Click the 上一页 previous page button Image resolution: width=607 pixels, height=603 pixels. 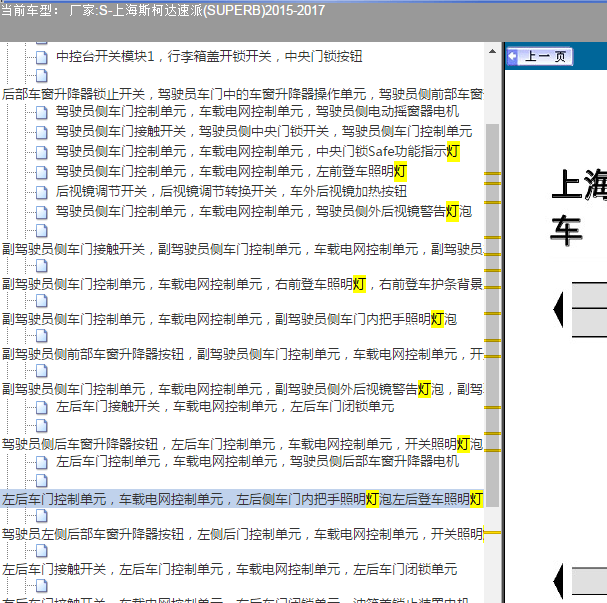click(x=540, y=57)
